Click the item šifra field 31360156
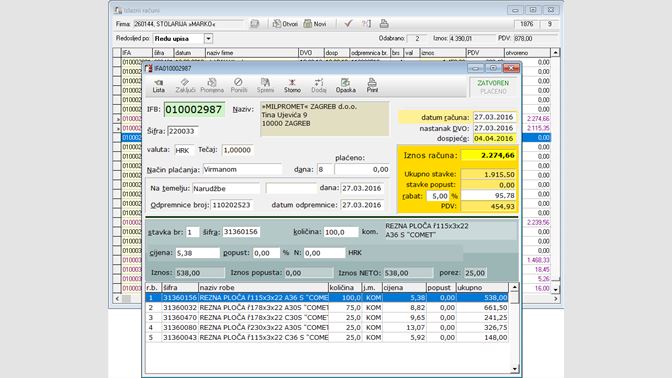The height and width of the screenshot is (378, 672). (241, 232)
